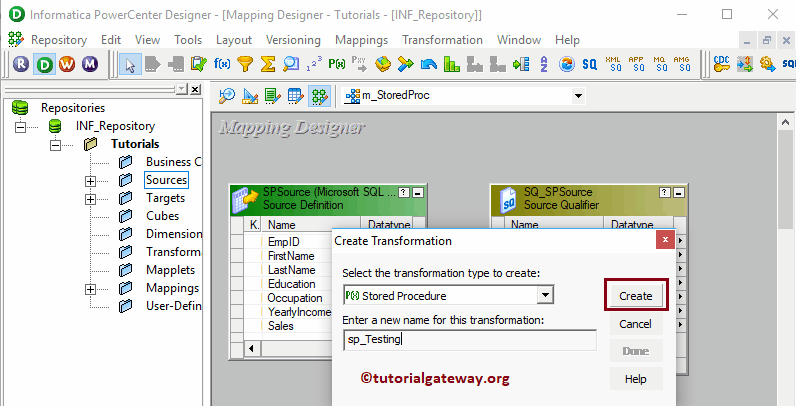Open Workflow Monitor with the M icon
This screenshot has width=796, height=406.
pos(90,64)
